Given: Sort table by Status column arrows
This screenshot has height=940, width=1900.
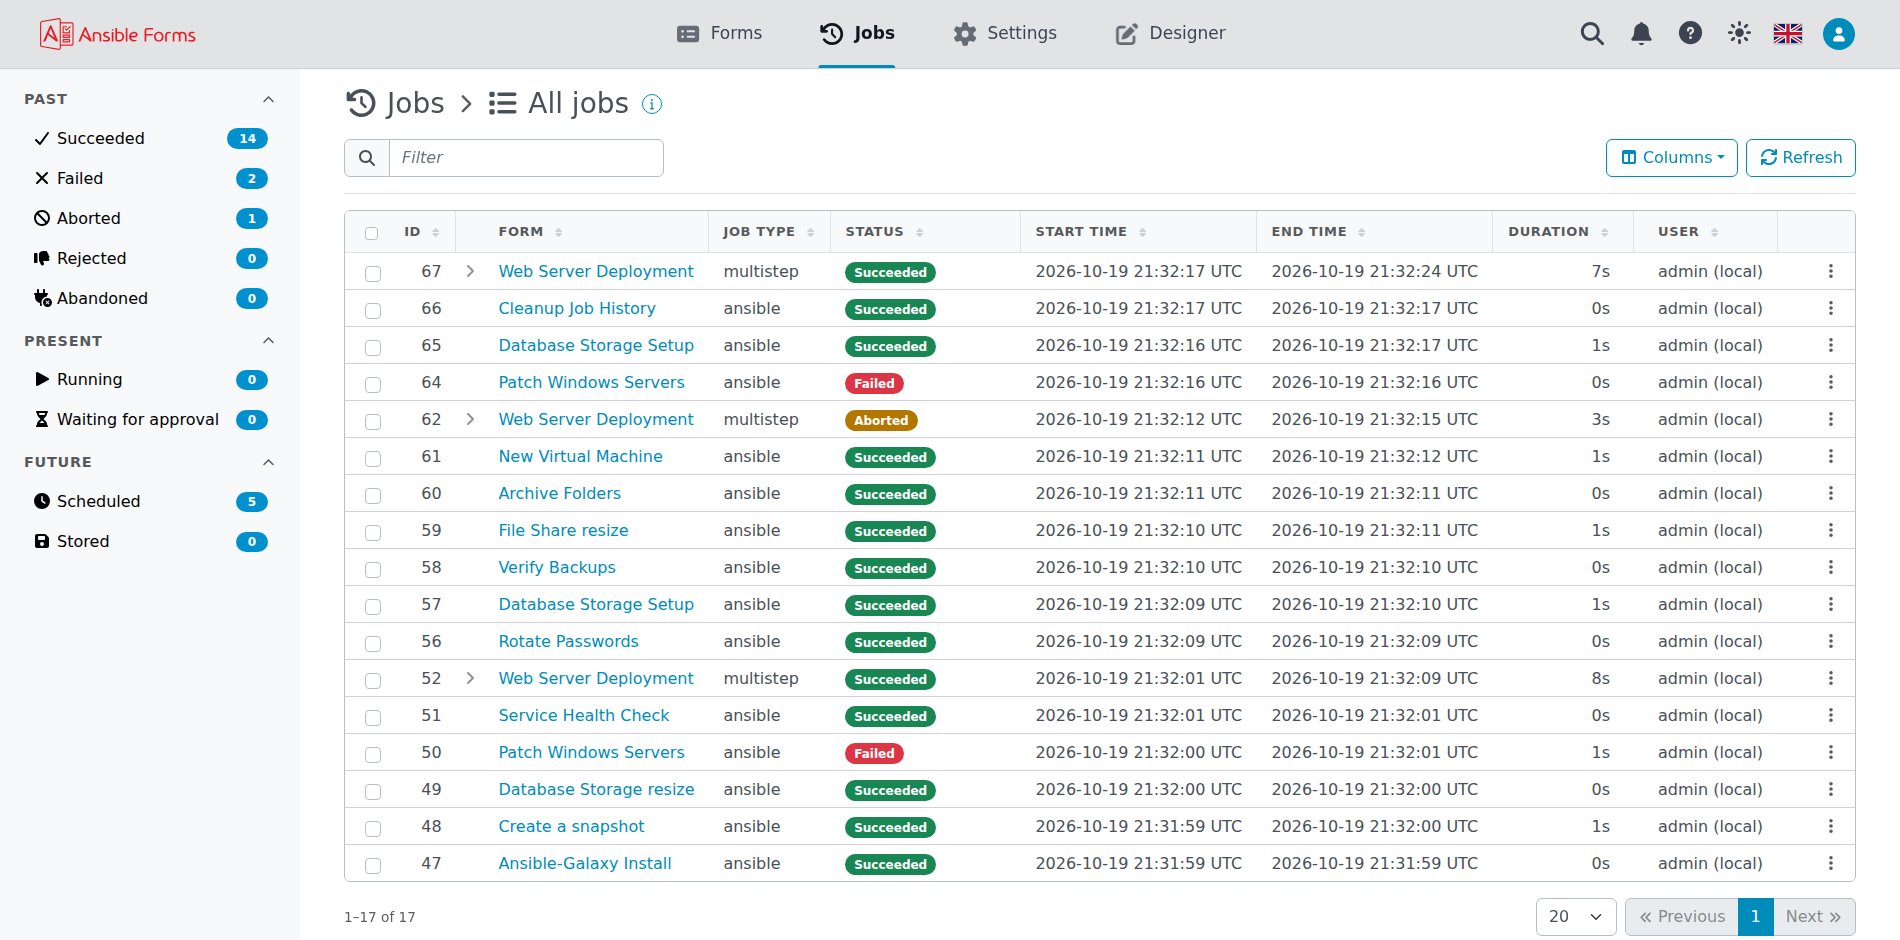Looking at the screenshot, I should click(x=919, y=232).
